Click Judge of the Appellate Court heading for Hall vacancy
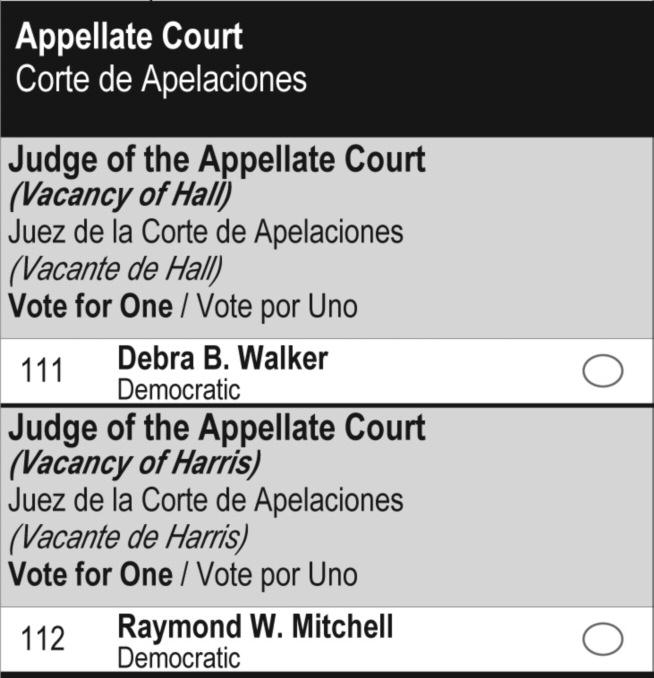 click(x=217, y=160)
